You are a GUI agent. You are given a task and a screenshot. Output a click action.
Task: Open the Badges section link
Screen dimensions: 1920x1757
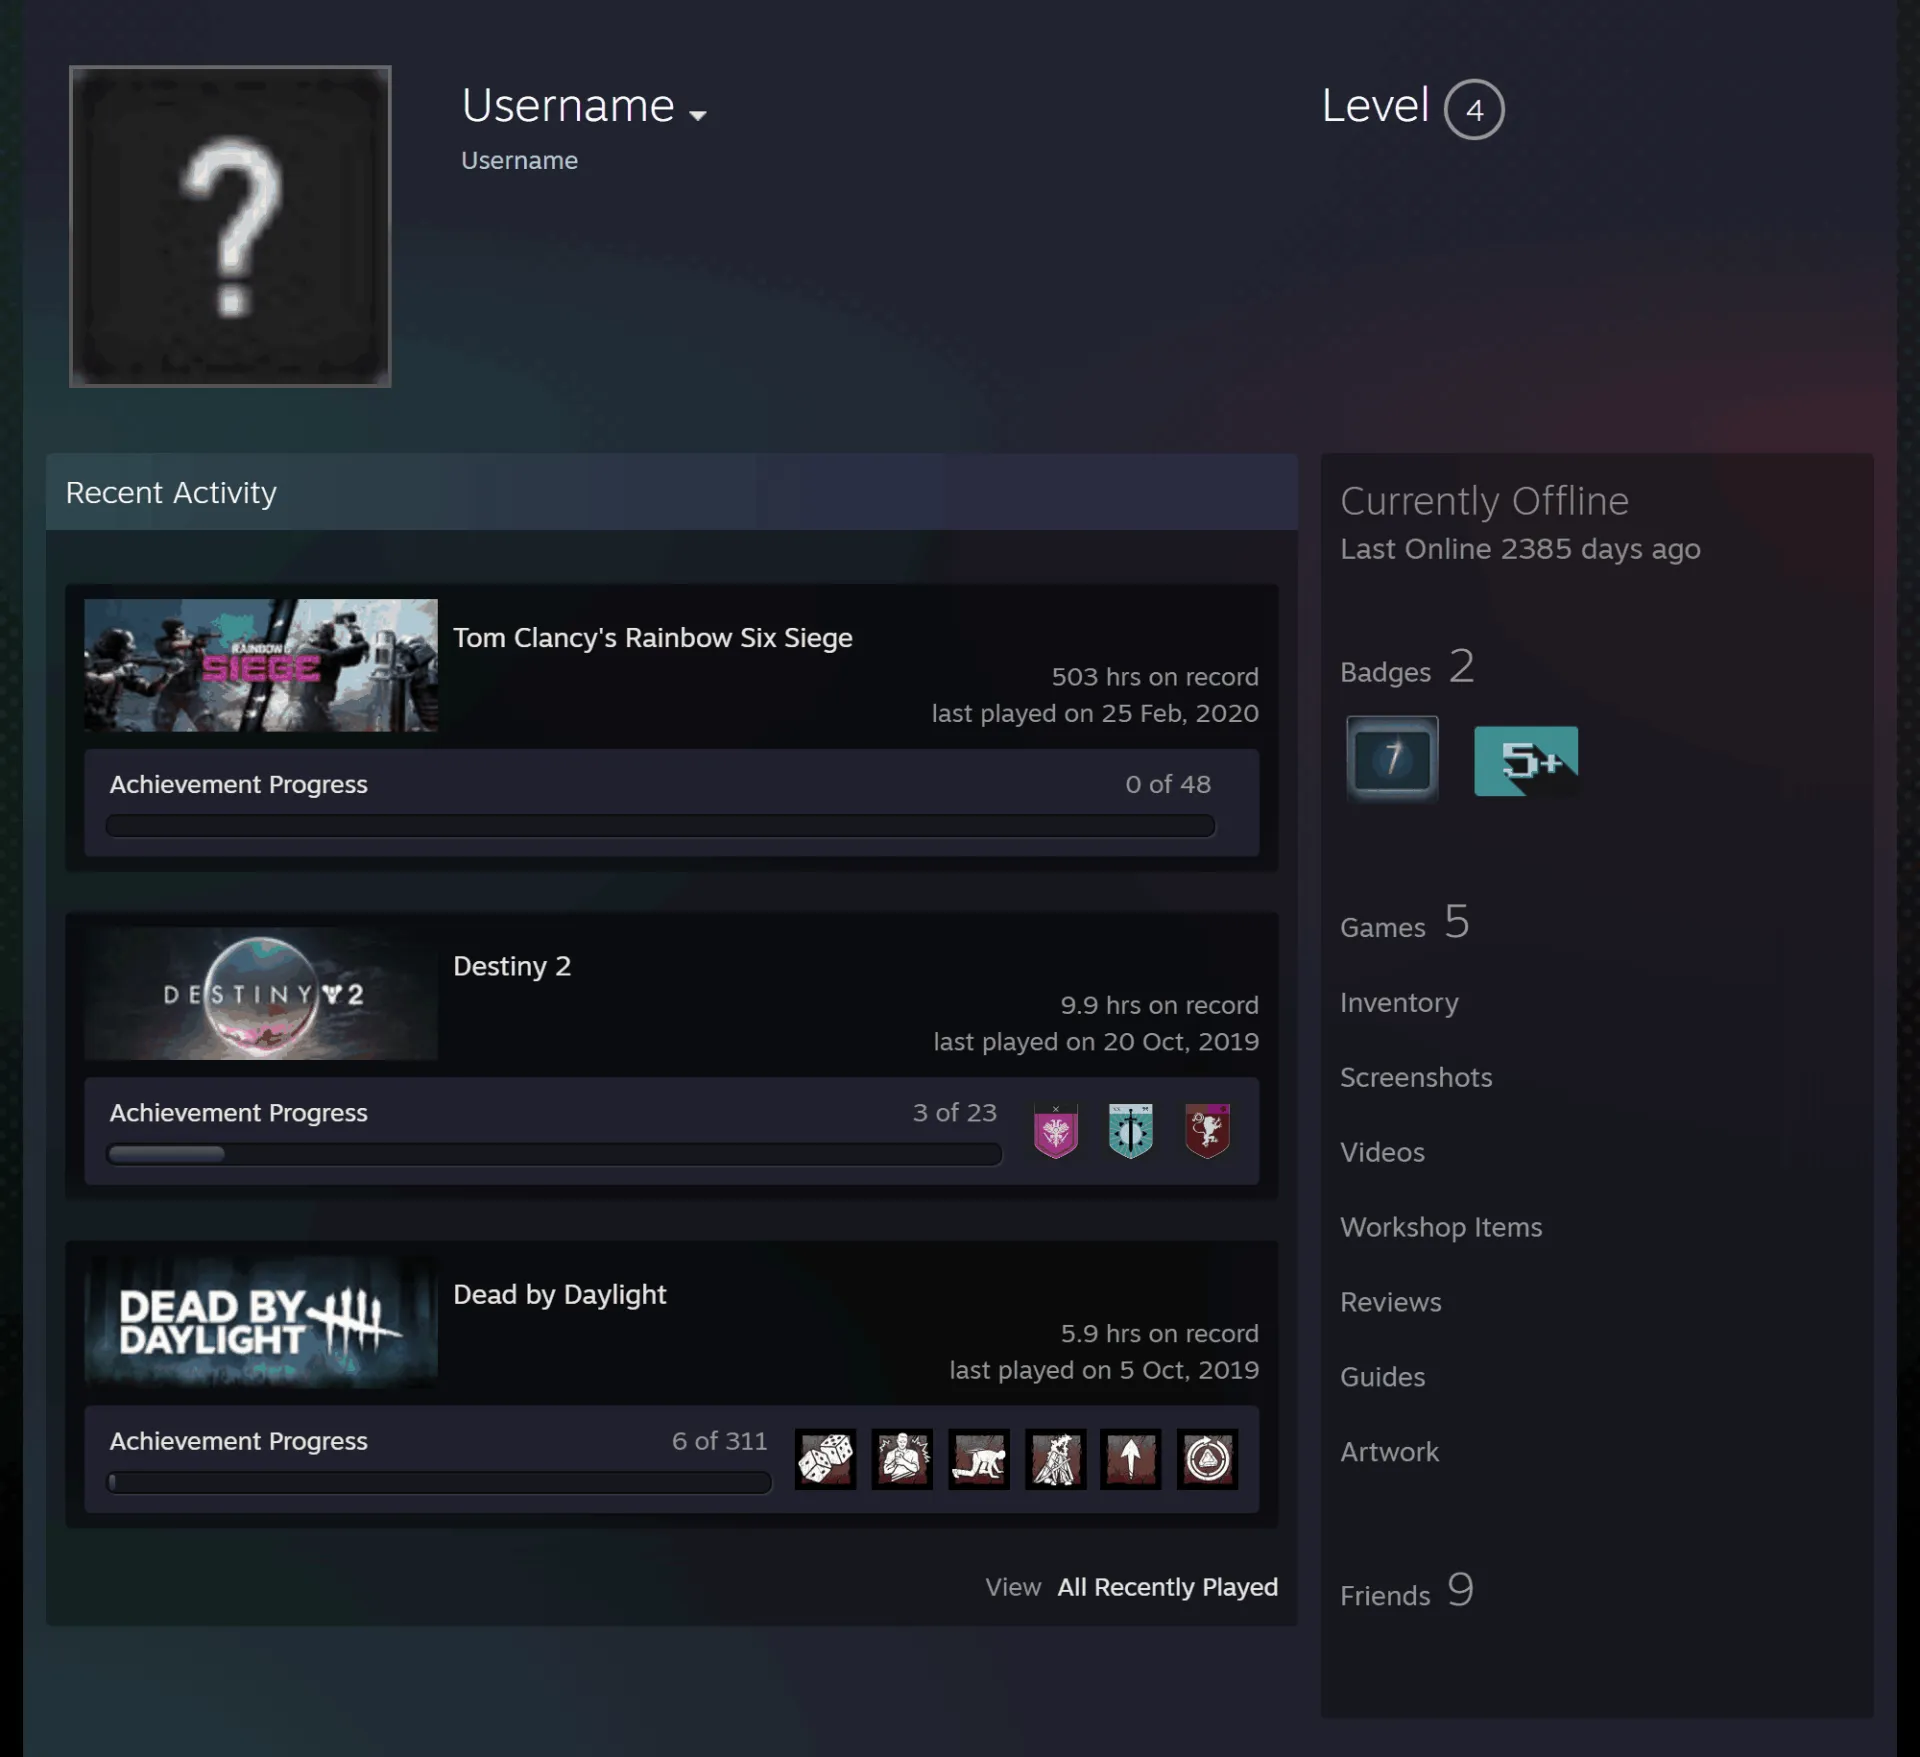click(x=1407, y=668)
